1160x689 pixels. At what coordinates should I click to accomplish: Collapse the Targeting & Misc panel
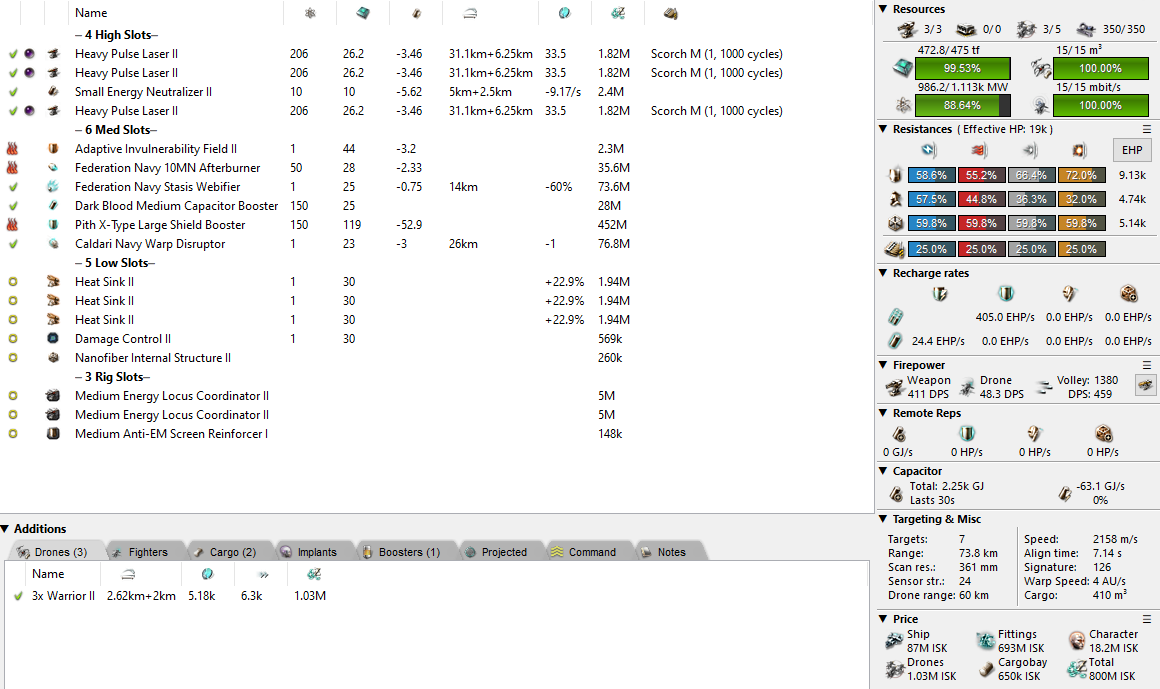click(883, 519)
